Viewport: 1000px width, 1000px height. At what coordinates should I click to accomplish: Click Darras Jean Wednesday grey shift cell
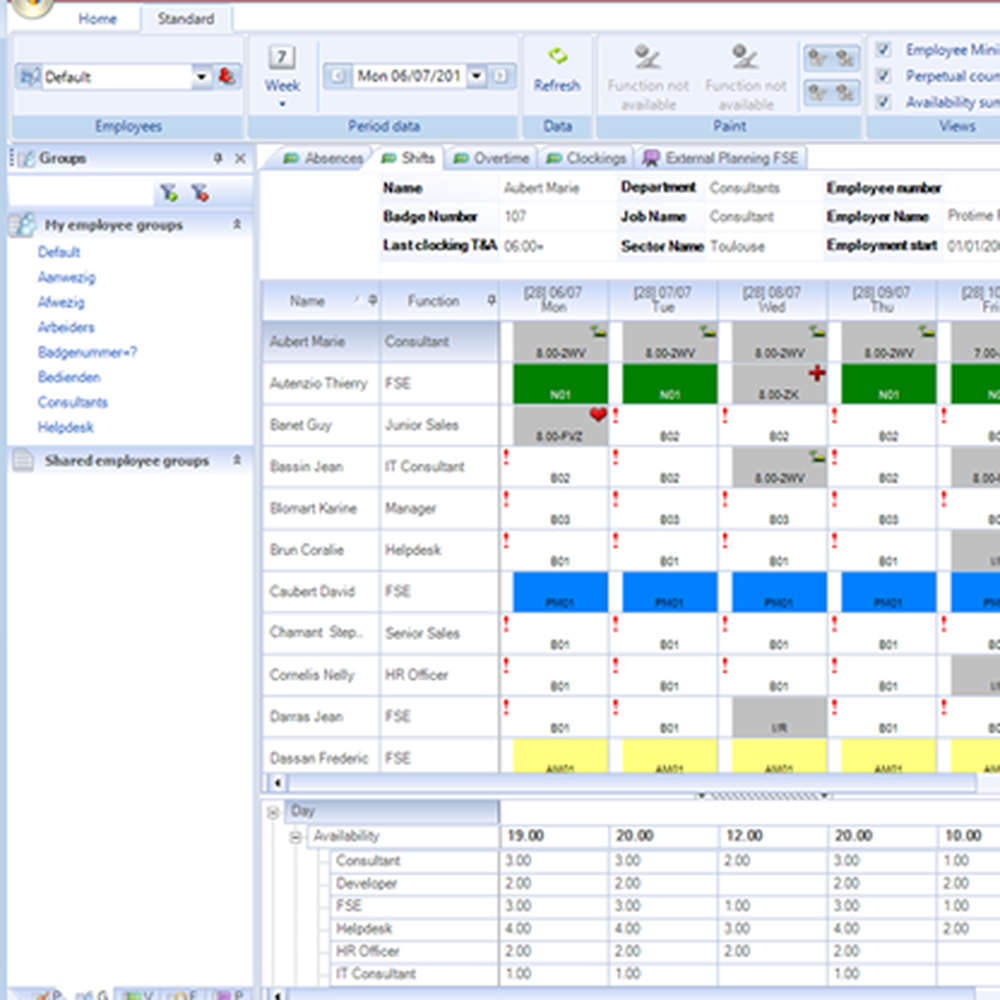coord(779,716)
